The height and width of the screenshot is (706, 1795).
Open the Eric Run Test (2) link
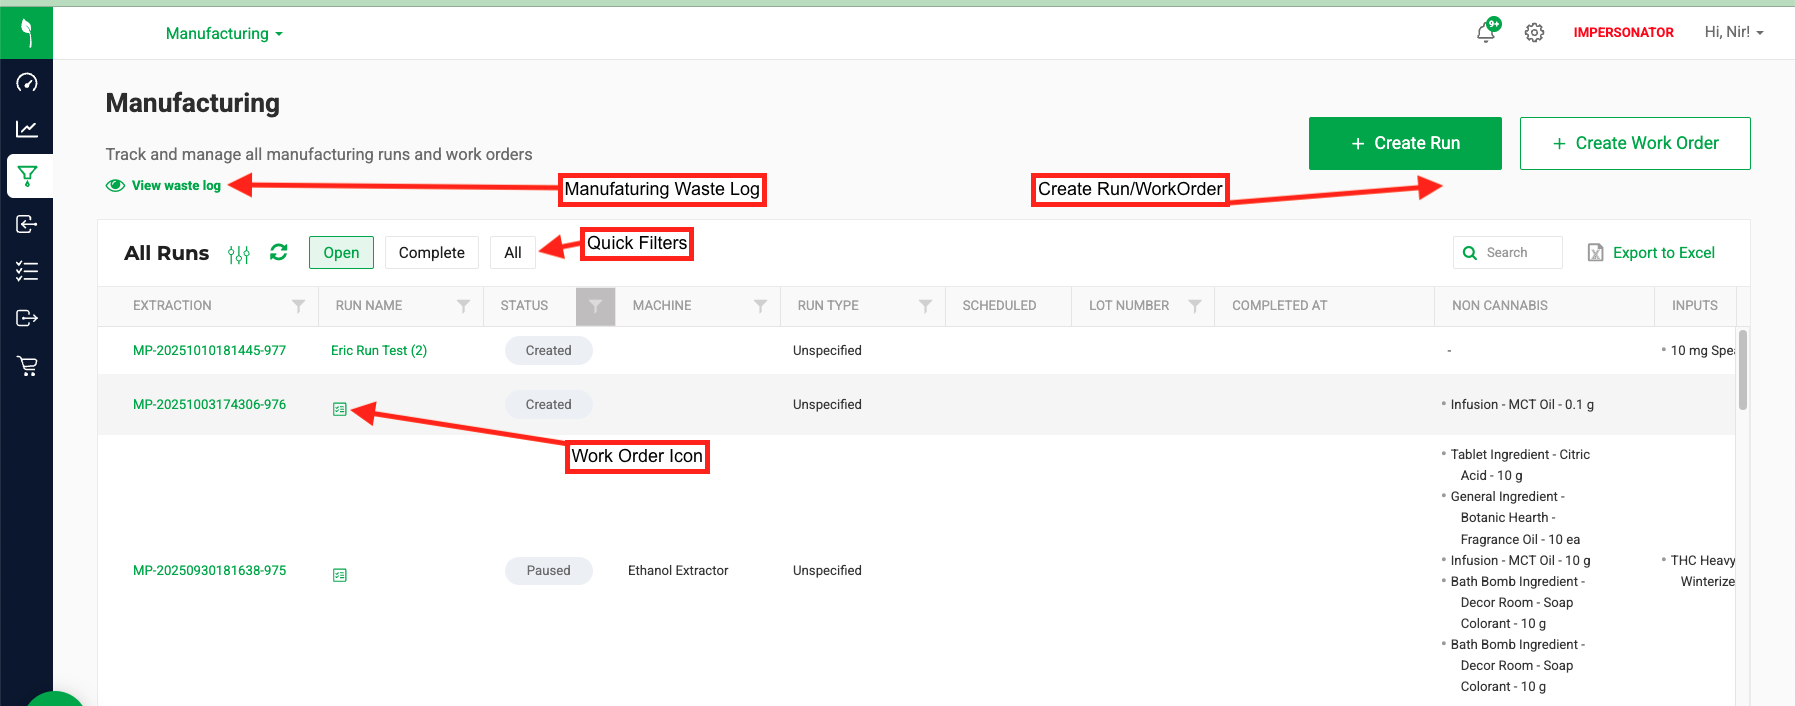pos(379,350)
